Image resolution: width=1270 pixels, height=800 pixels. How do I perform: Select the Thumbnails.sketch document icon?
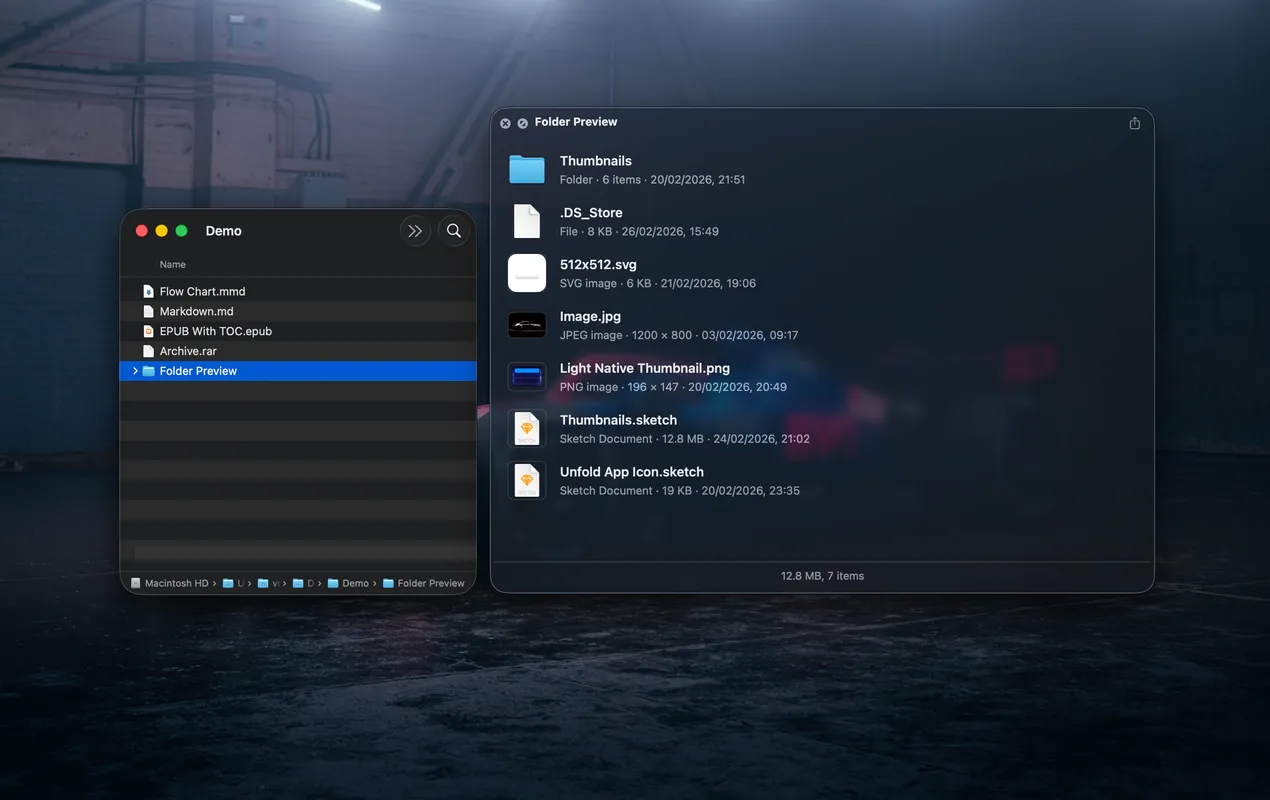[x=526, y=429]
